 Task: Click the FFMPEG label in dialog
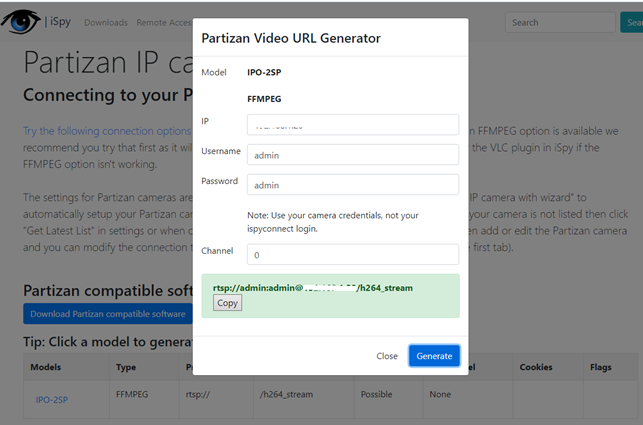pos(264,99)
